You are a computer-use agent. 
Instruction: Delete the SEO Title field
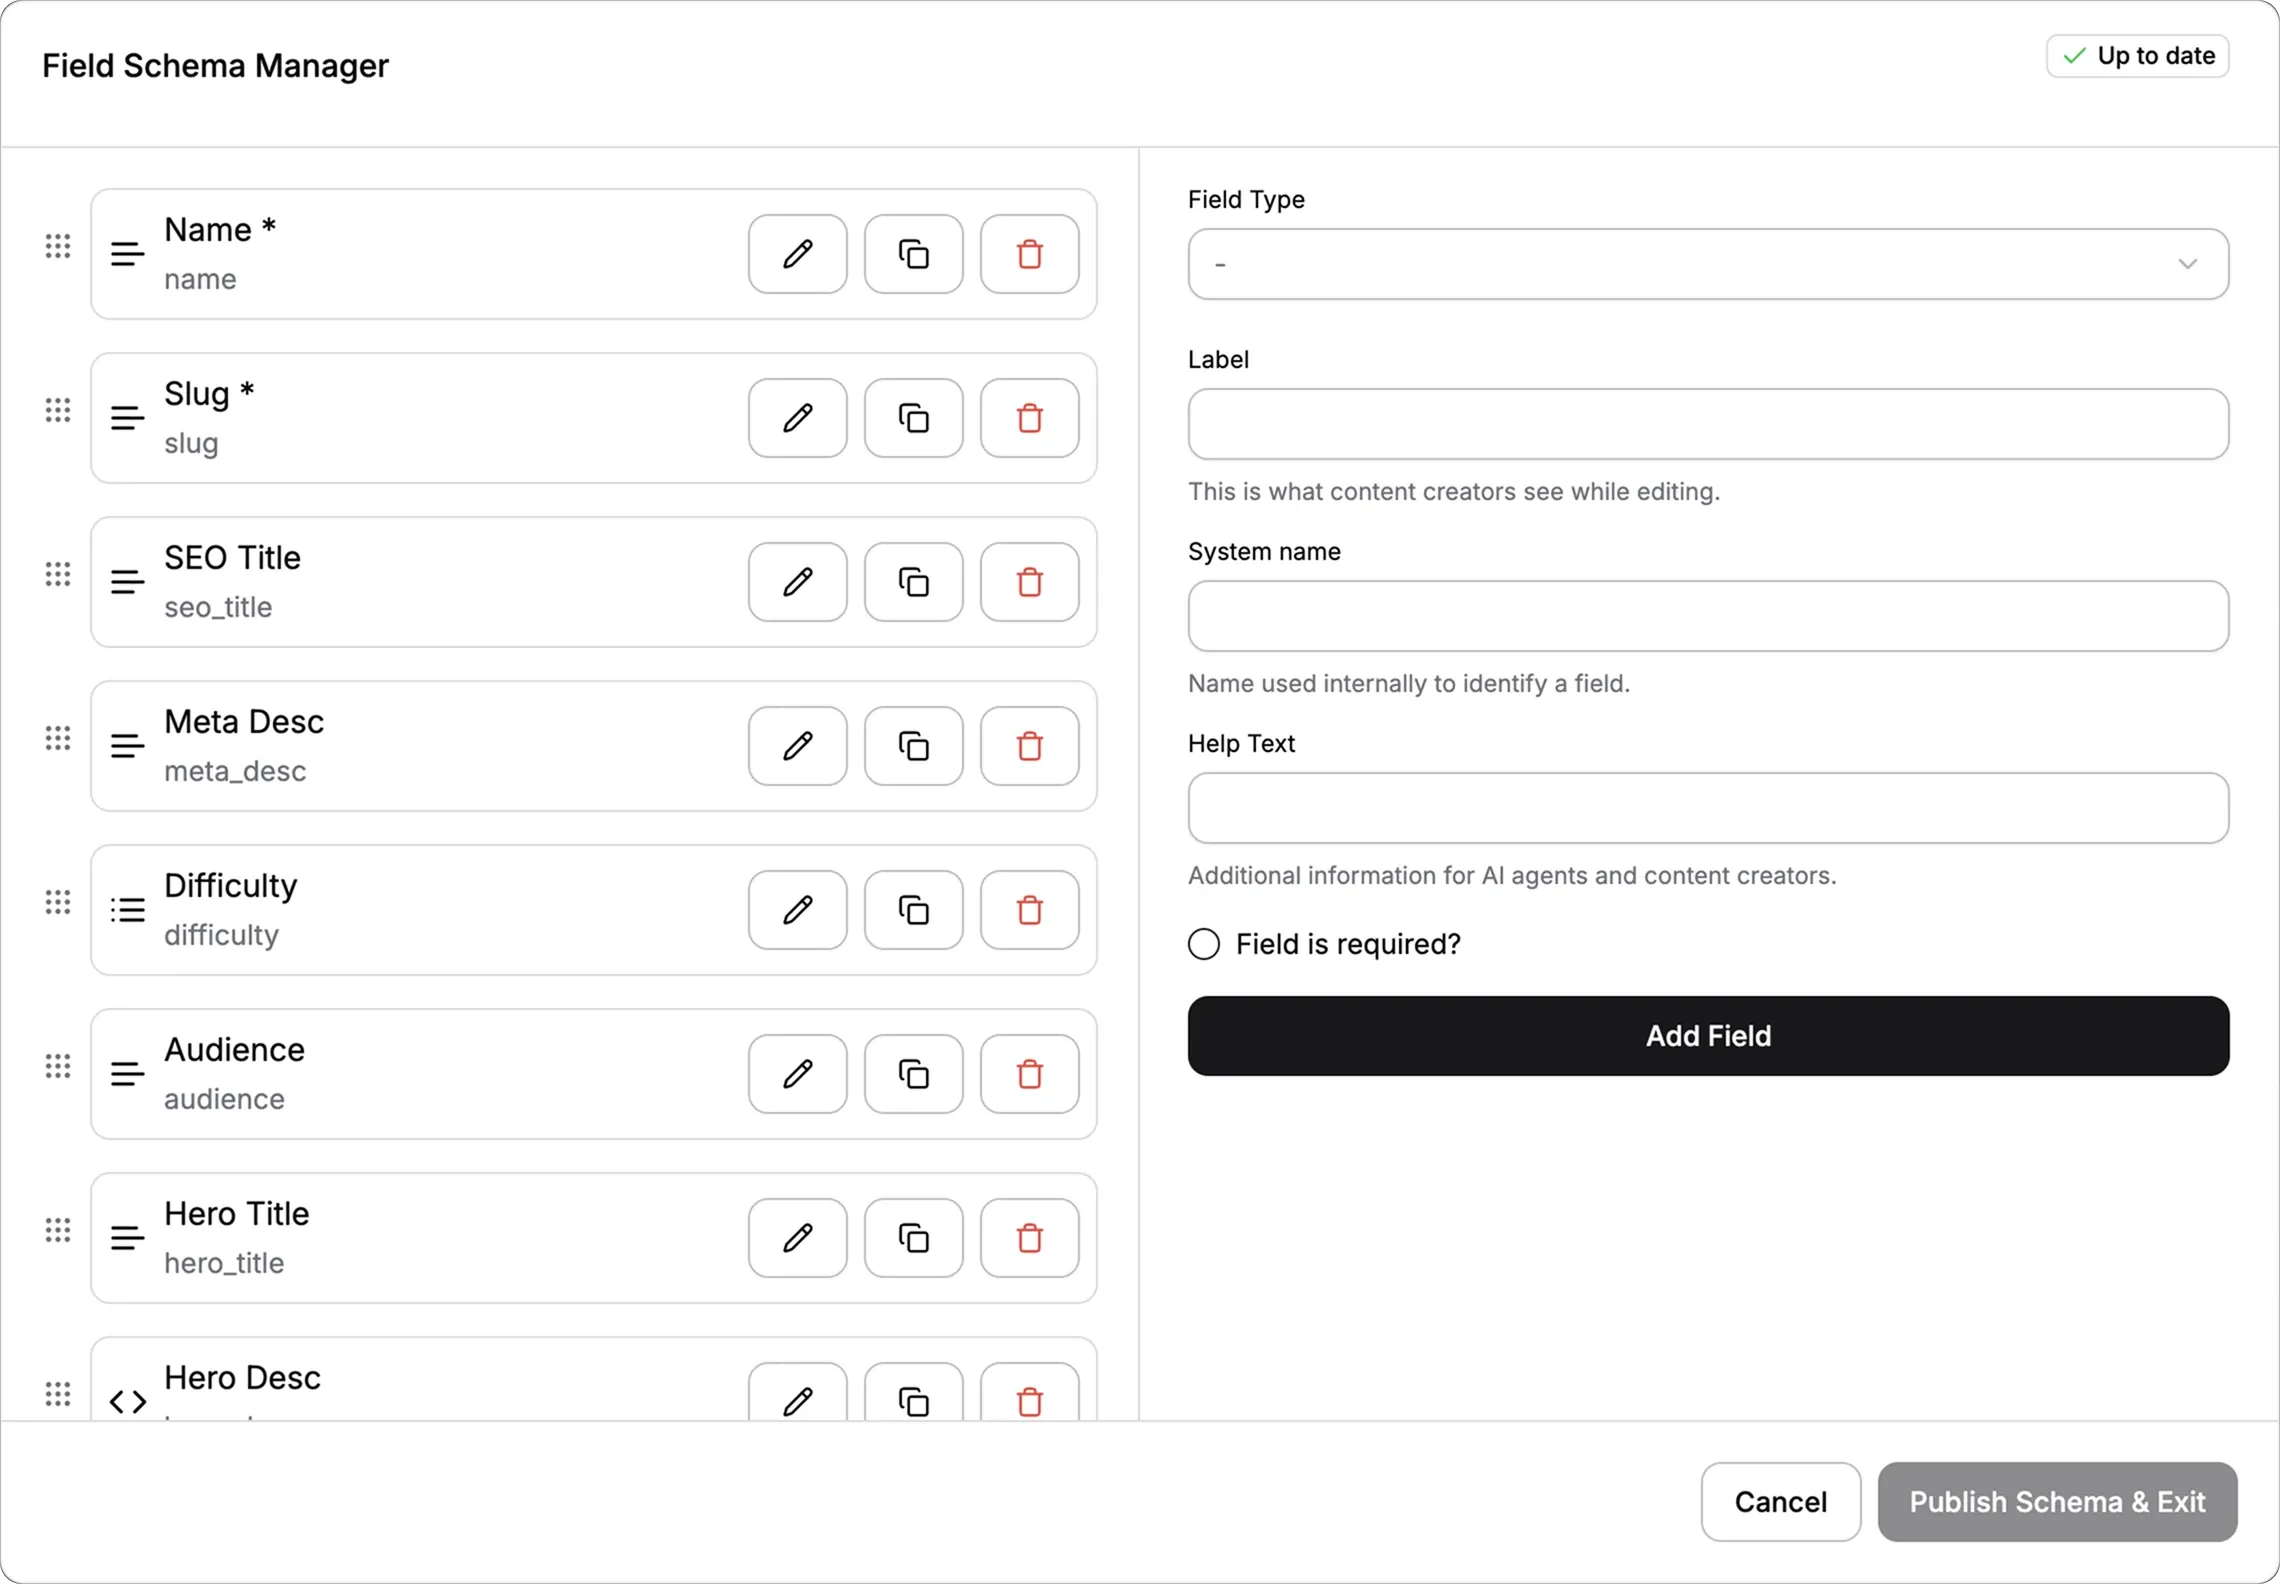[x=1029, y=582]
